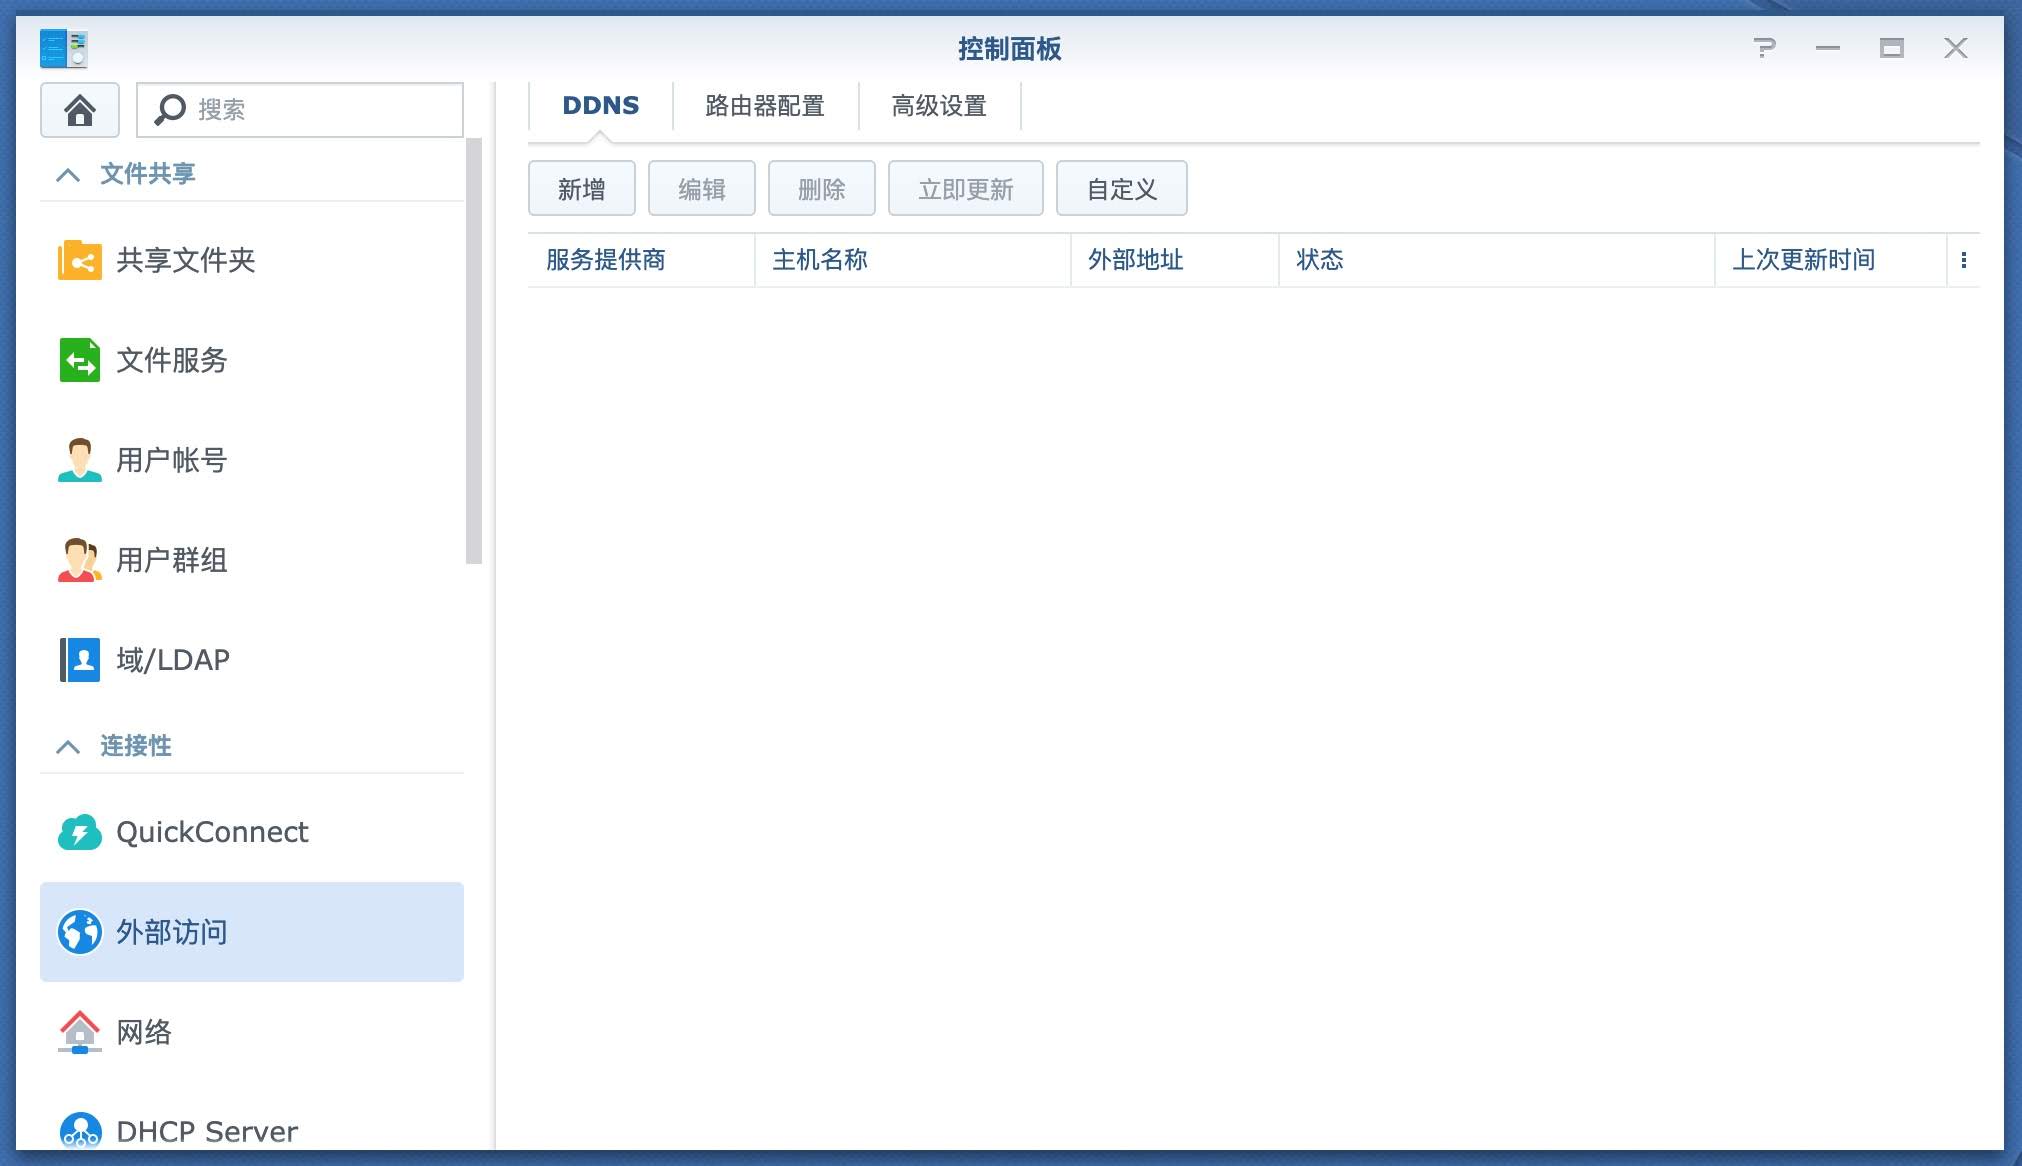Click the home icon button

coord(80,110)
